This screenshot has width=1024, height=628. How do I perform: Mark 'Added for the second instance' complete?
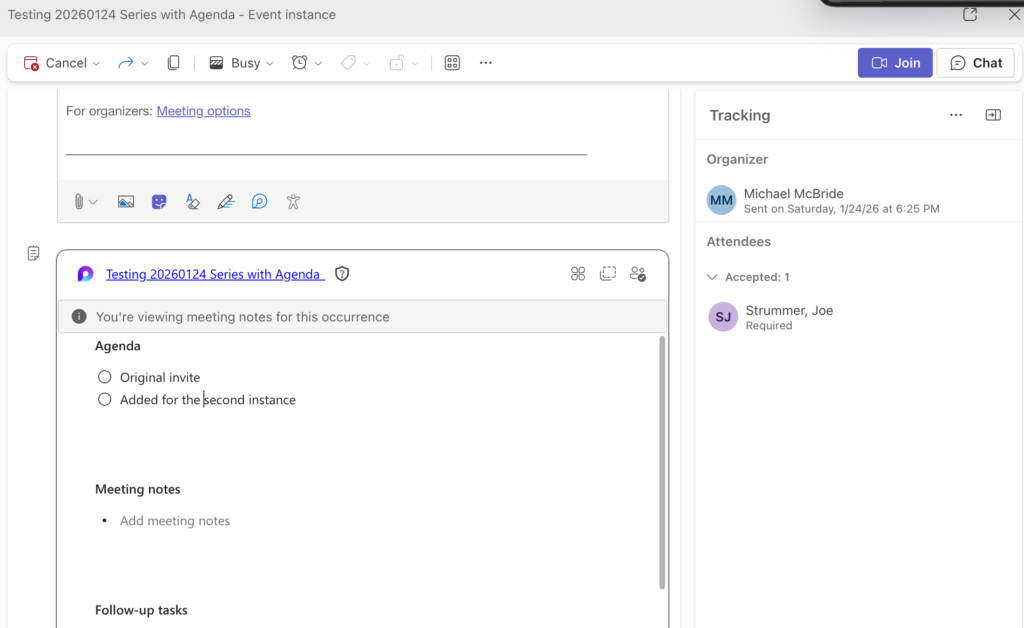pos(105,399)
